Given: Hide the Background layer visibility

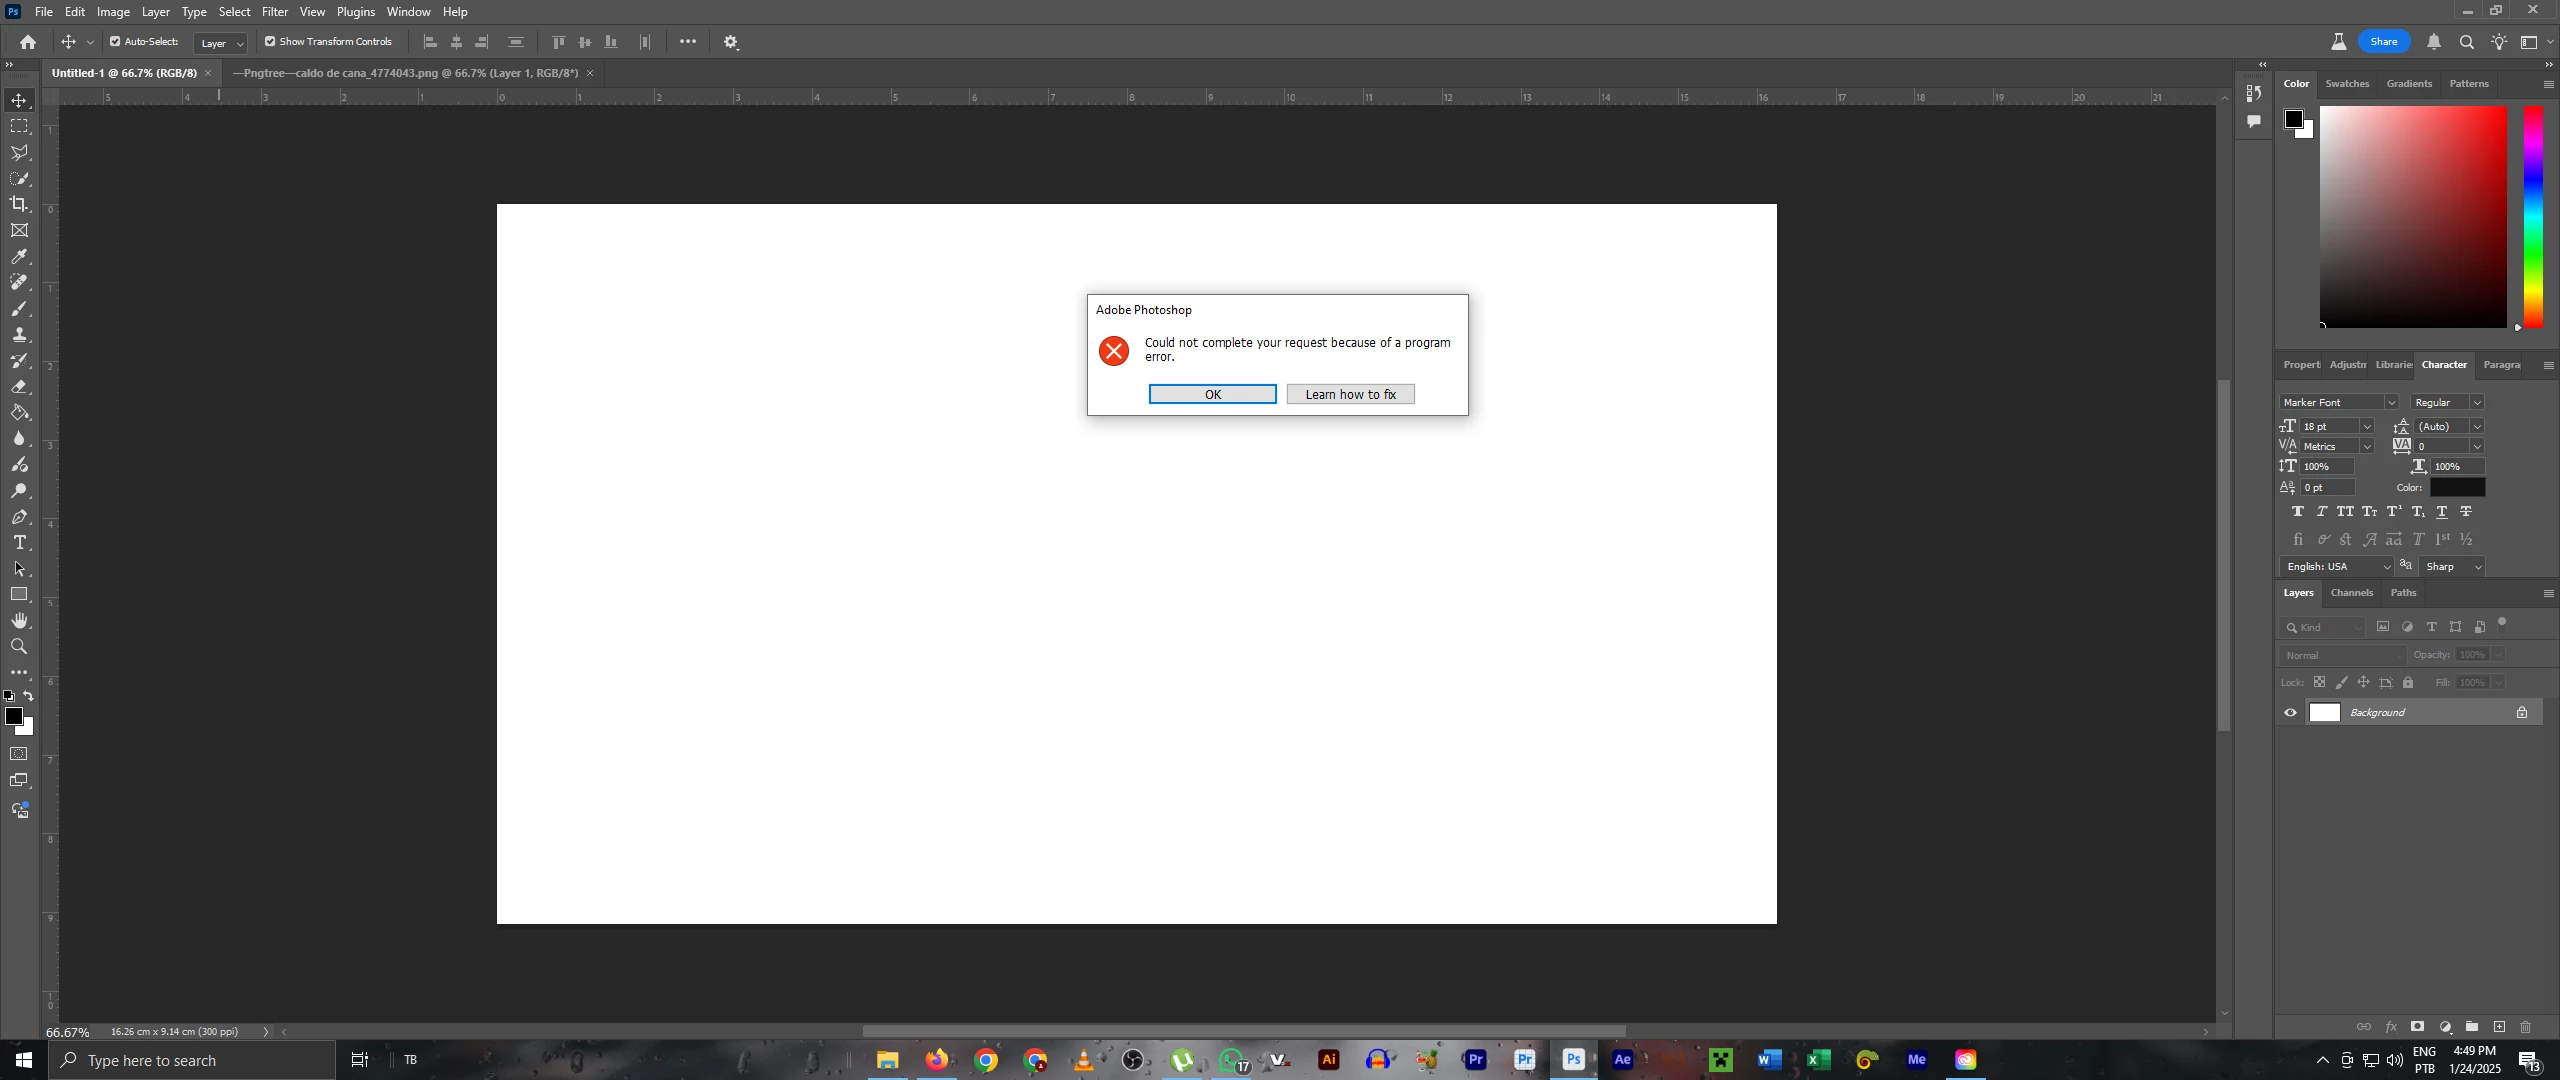Looking at the screenshot, I should point(2291,713).
